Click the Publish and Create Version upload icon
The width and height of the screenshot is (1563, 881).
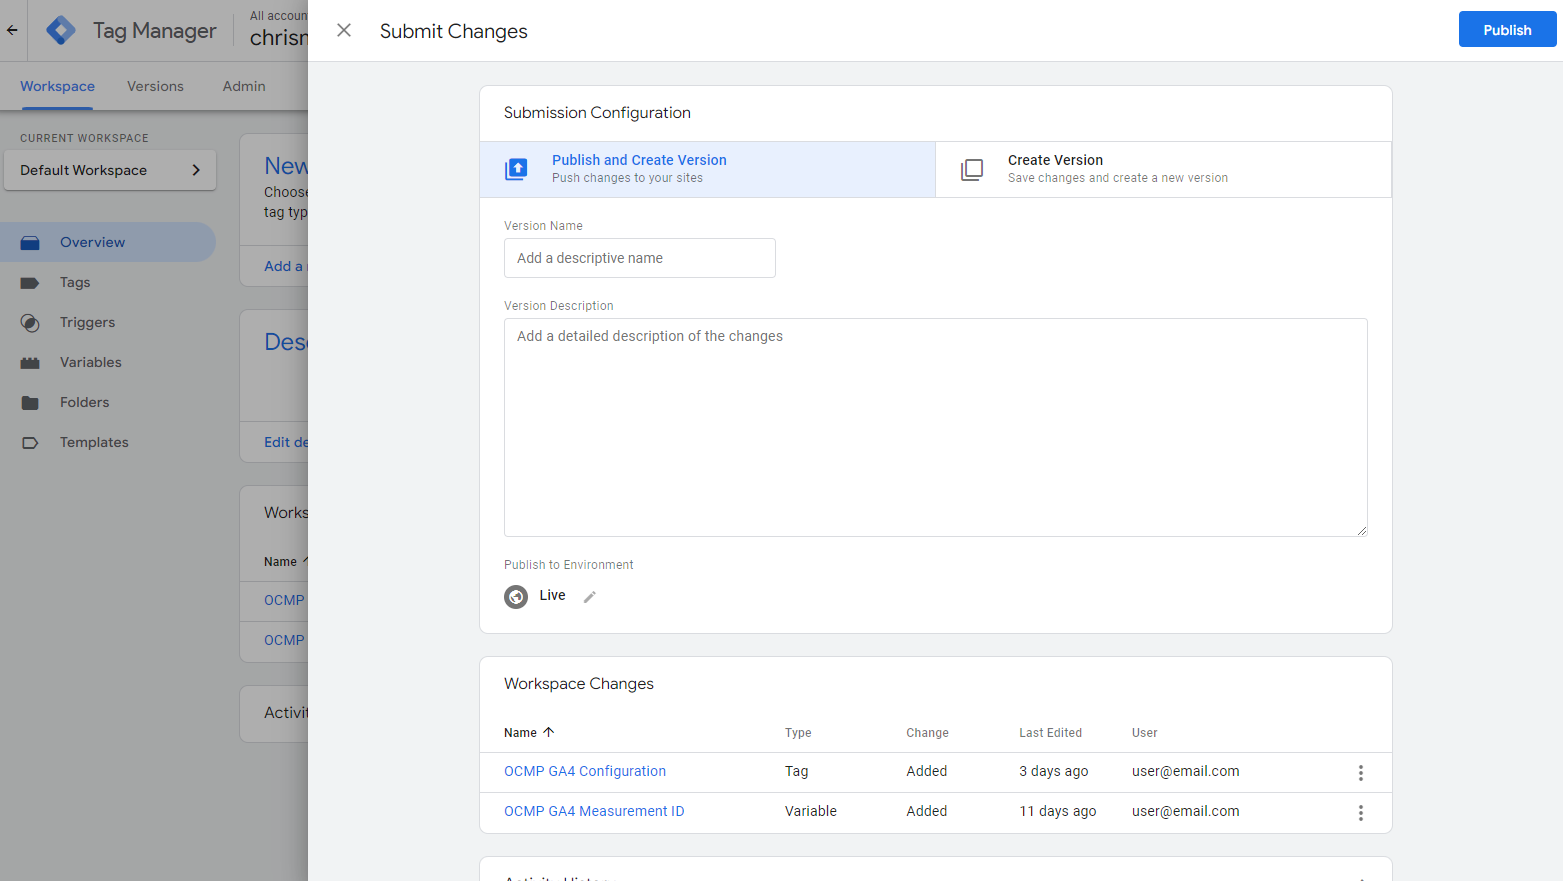516,169
